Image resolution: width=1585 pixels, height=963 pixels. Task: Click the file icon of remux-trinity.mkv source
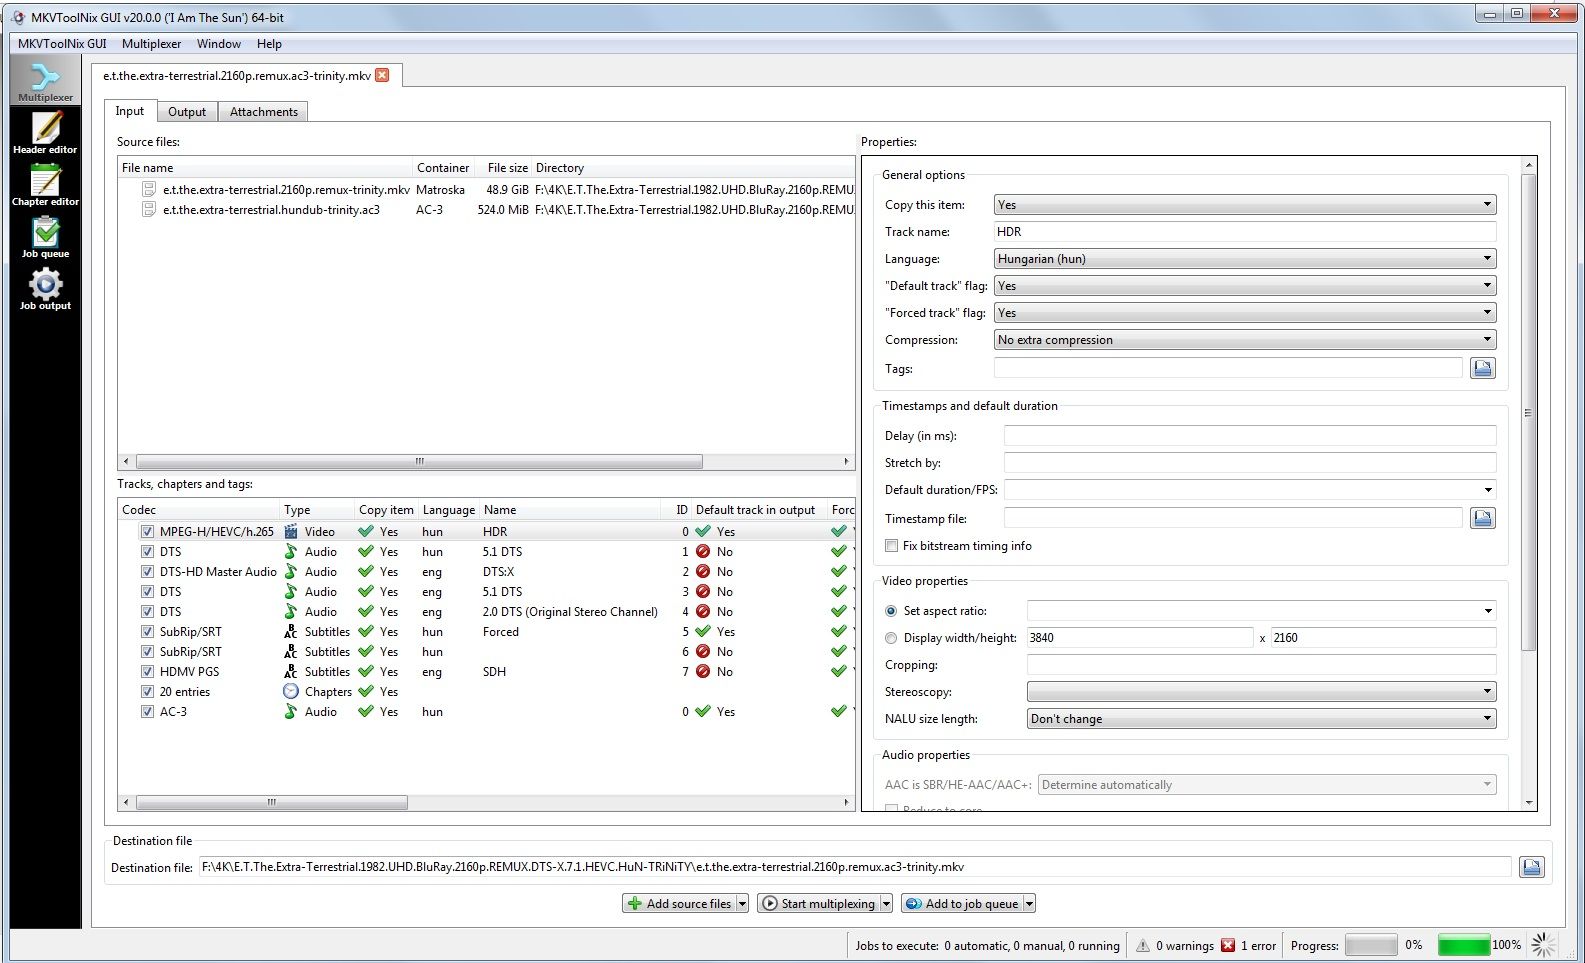(x=149, y=189)
